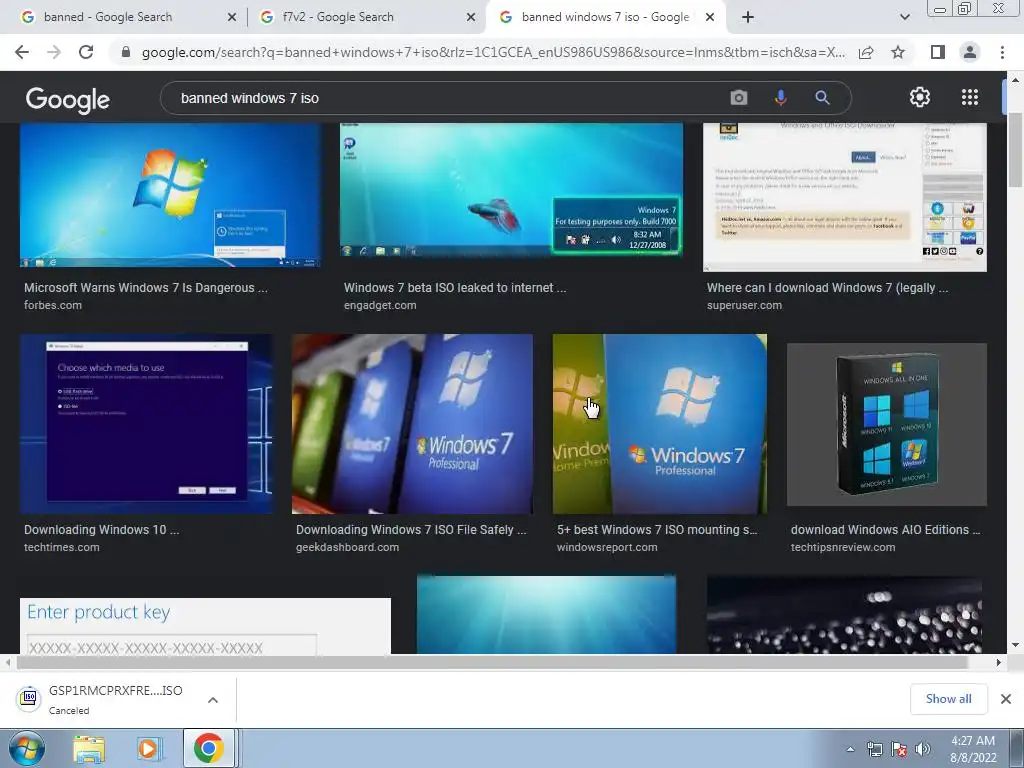
Task: Close the 'banned windows 7 iso' tab
Action: click(710, 18)
